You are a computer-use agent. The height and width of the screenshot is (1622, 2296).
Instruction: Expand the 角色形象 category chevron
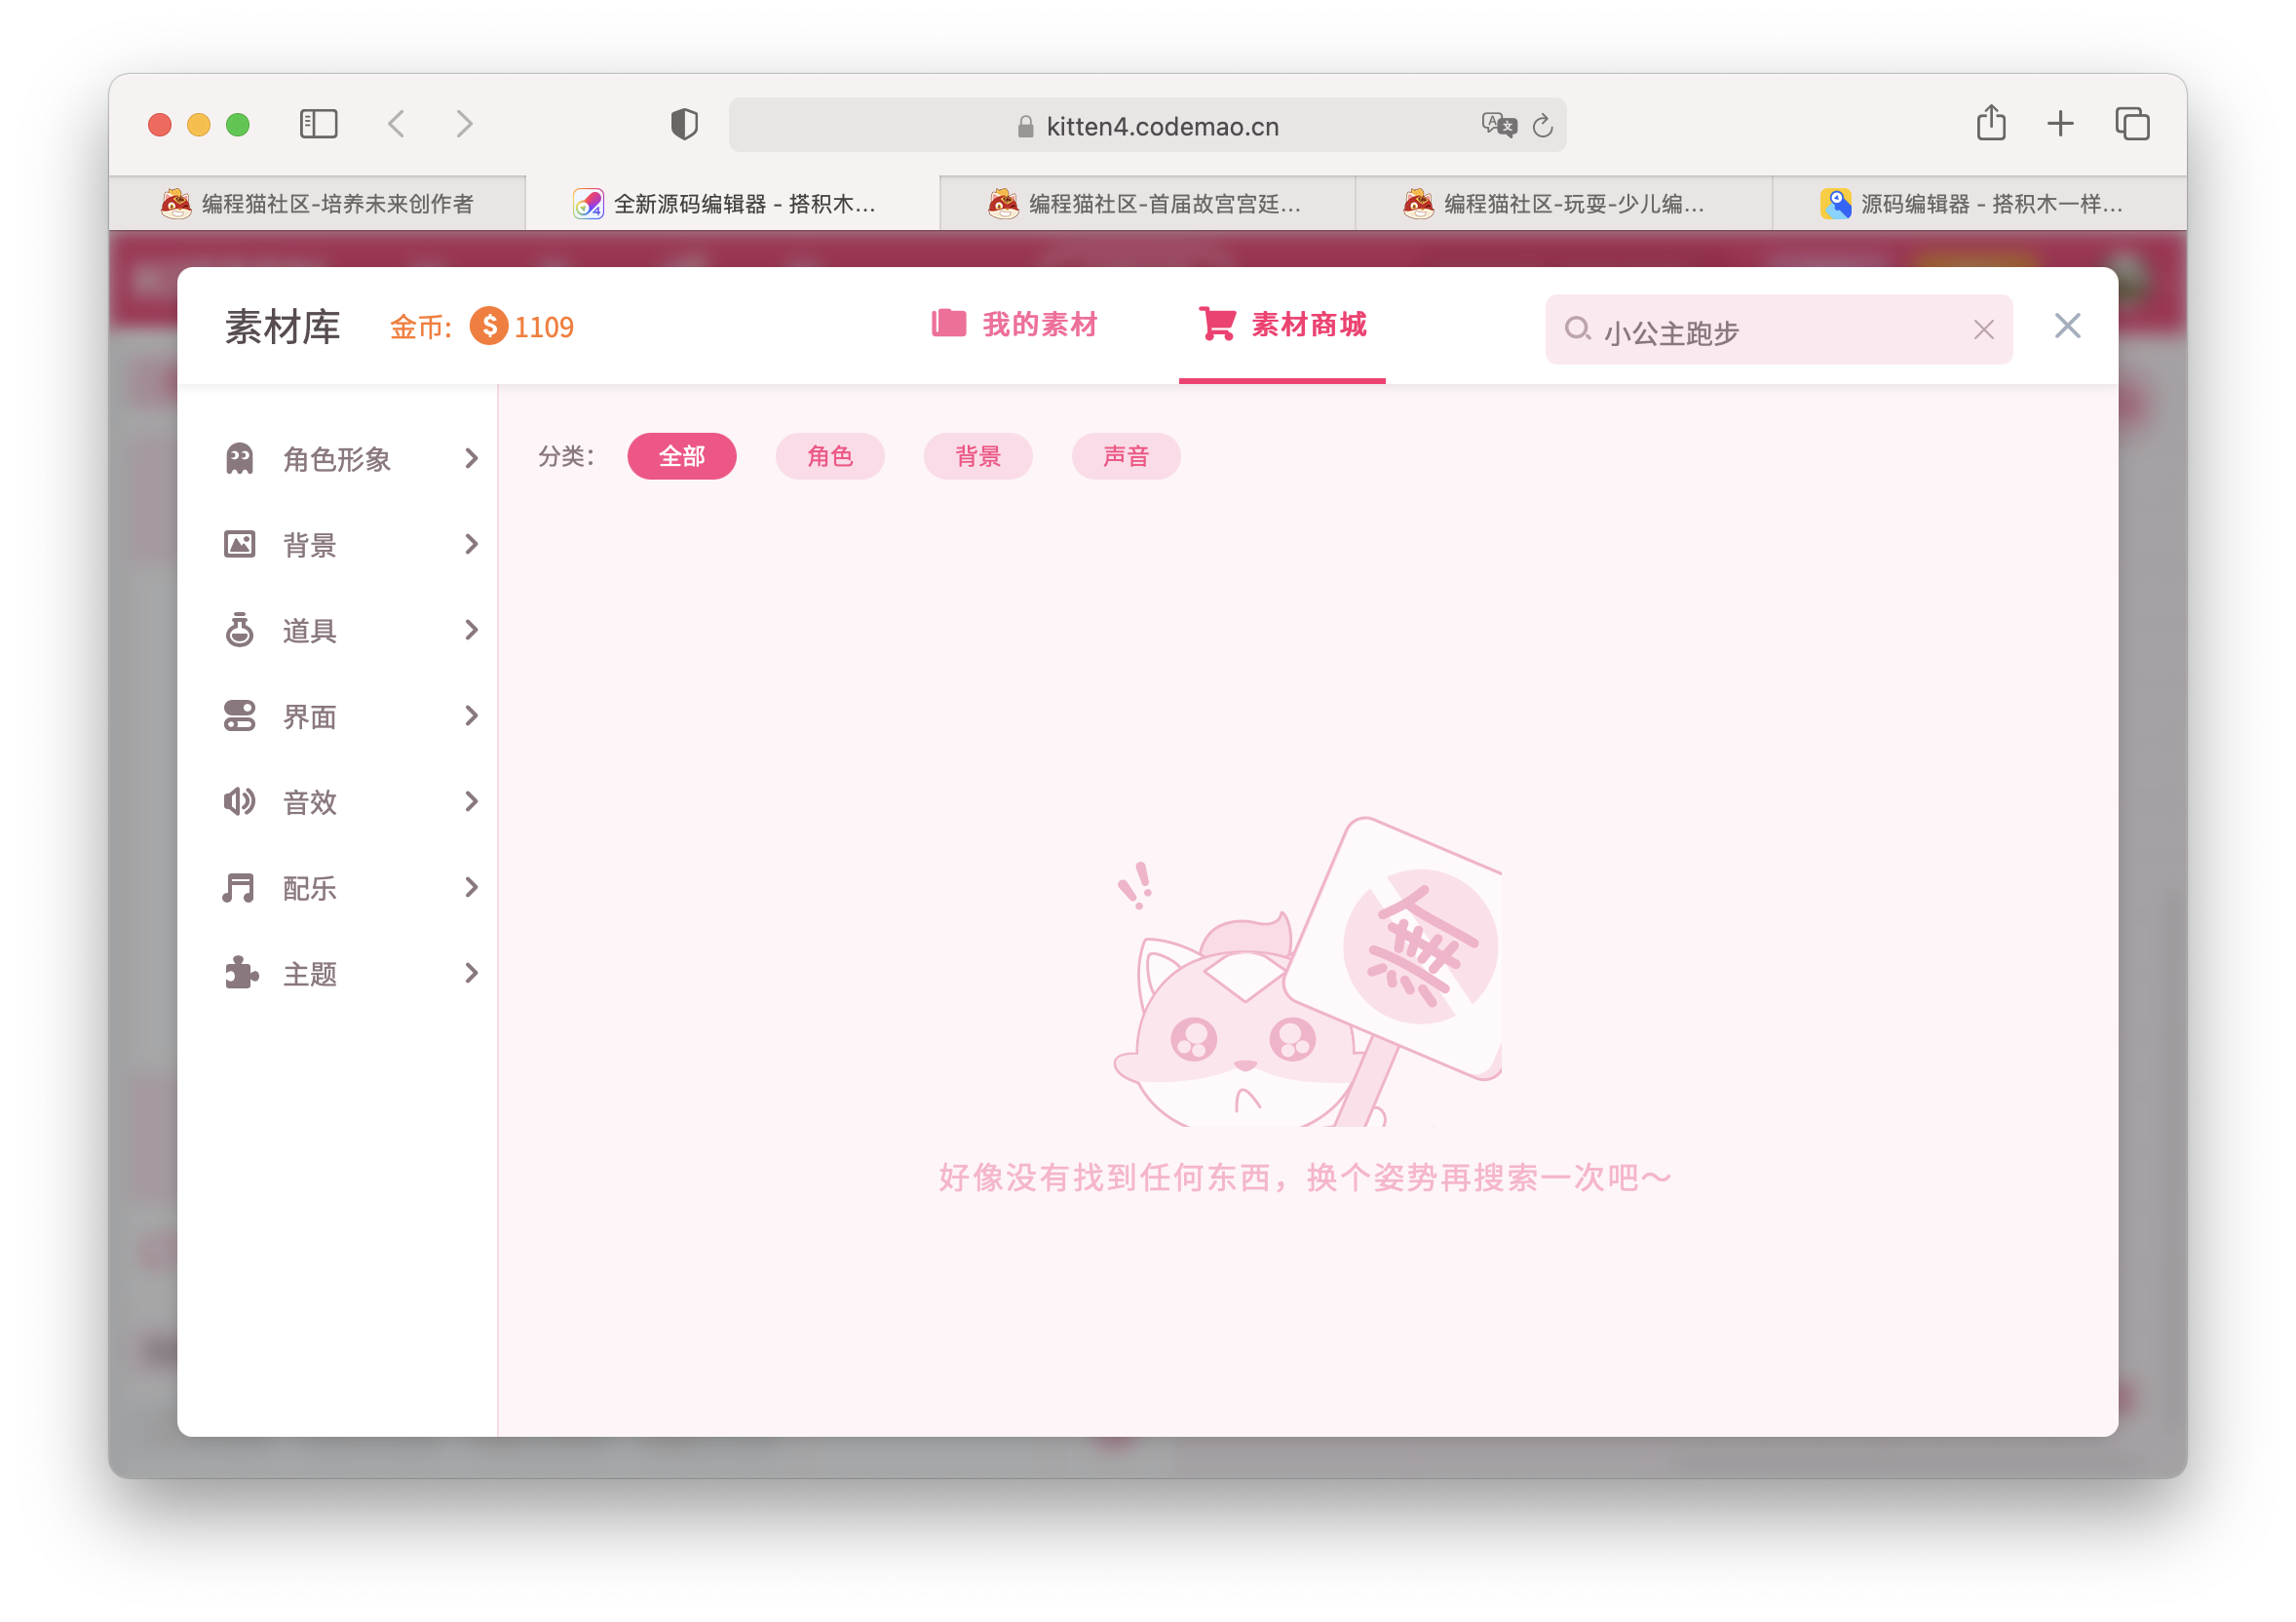[x=471, y=459]
